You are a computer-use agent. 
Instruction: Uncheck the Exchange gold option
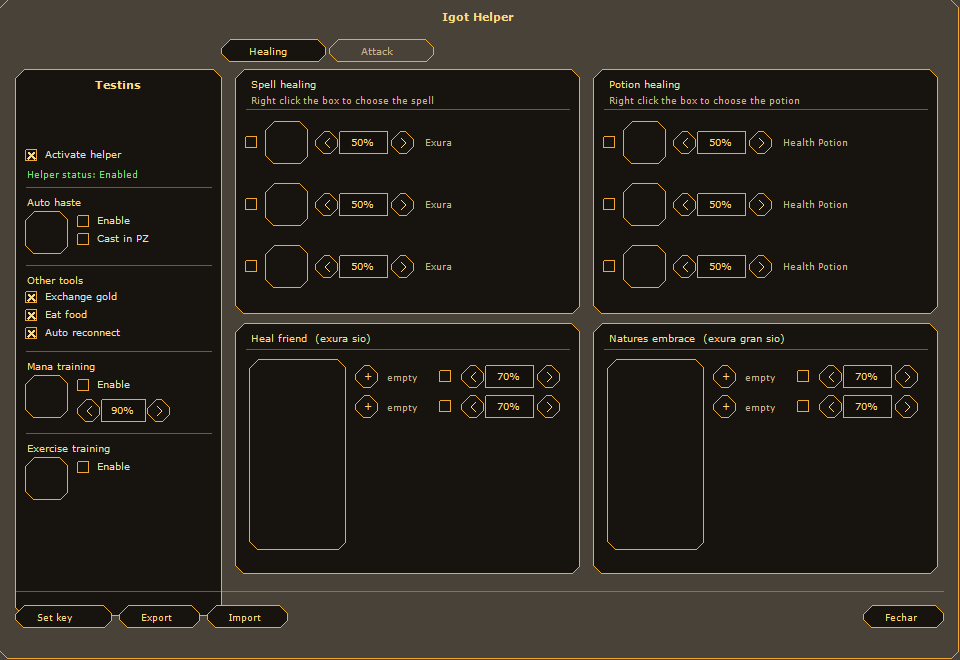point(31,297)
